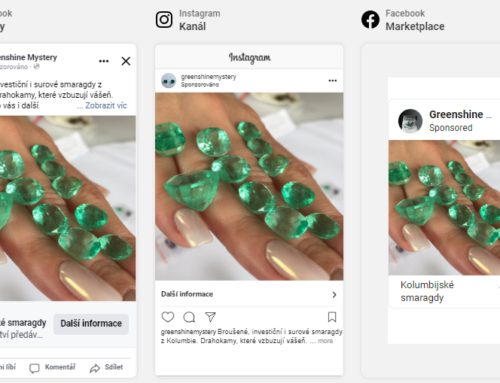
Task: Open the three-dots menu on Facebook post
Action: tap(104, 61)
